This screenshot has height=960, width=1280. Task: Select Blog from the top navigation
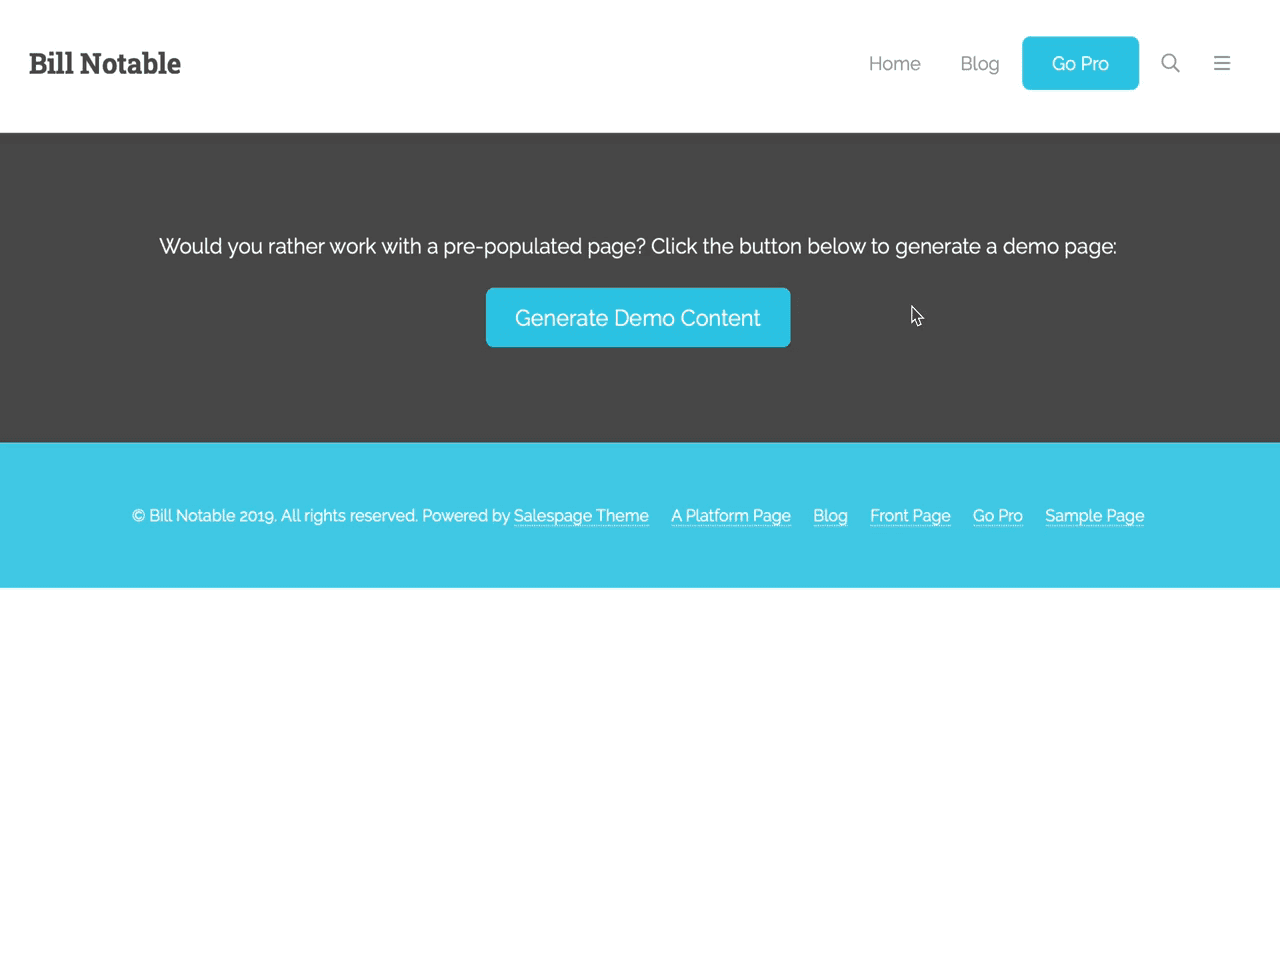click(x=979, y=63)
